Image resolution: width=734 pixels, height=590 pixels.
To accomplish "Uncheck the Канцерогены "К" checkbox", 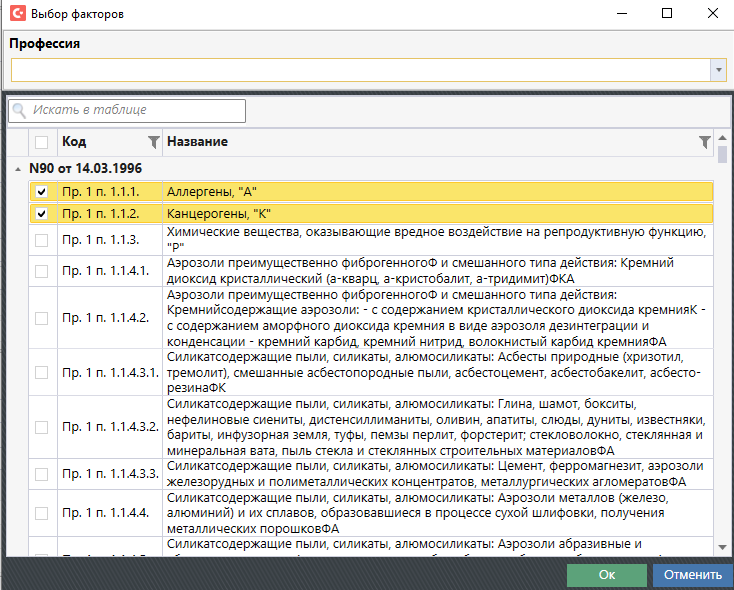I will point(41,214).
